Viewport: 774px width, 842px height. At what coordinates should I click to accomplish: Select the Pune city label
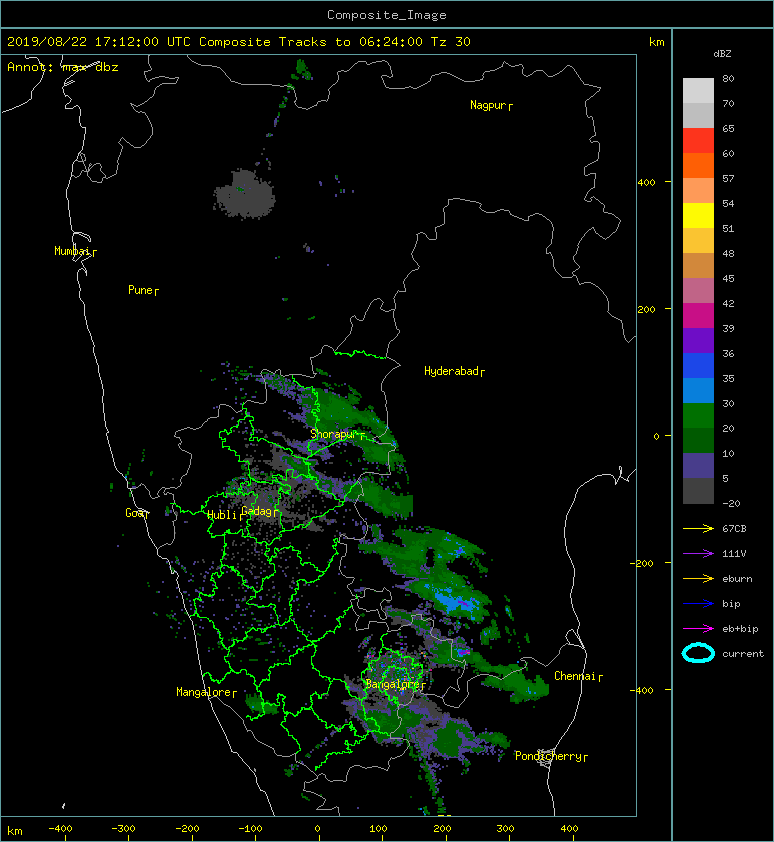click(x=140, y=290)
